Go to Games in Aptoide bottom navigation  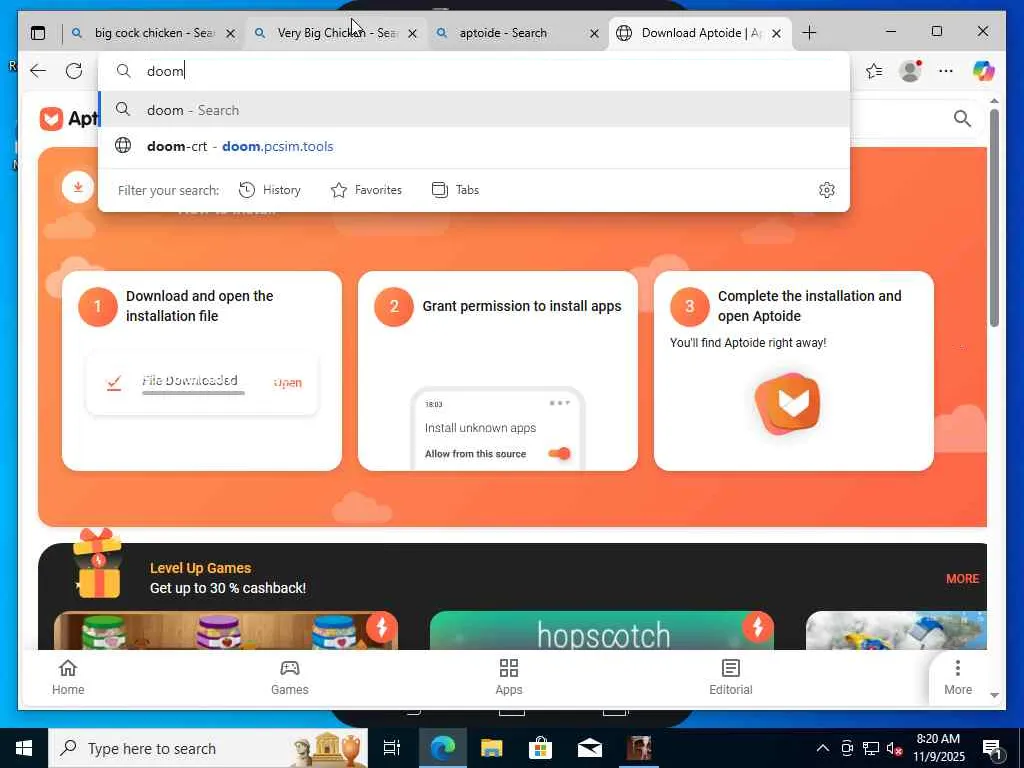(x=289, y=677)
